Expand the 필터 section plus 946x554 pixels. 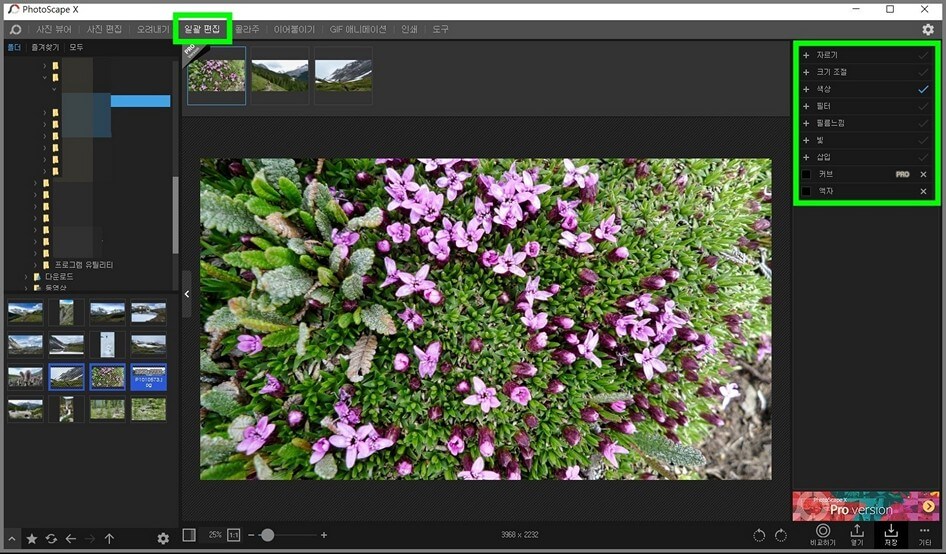(806, 106)
